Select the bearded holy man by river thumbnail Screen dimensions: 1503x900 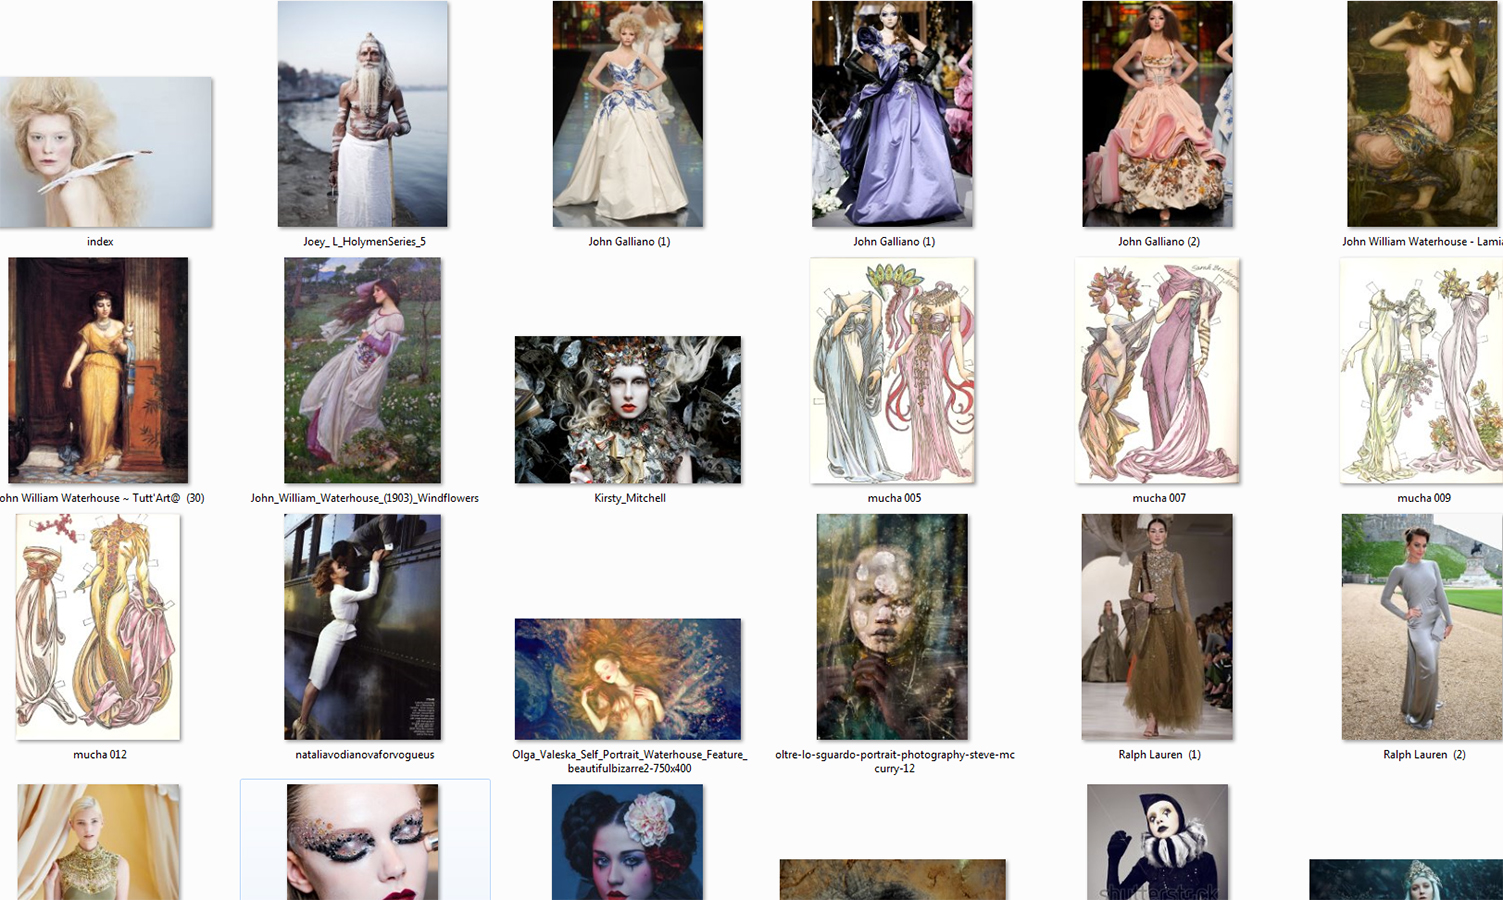pos(362,114)
